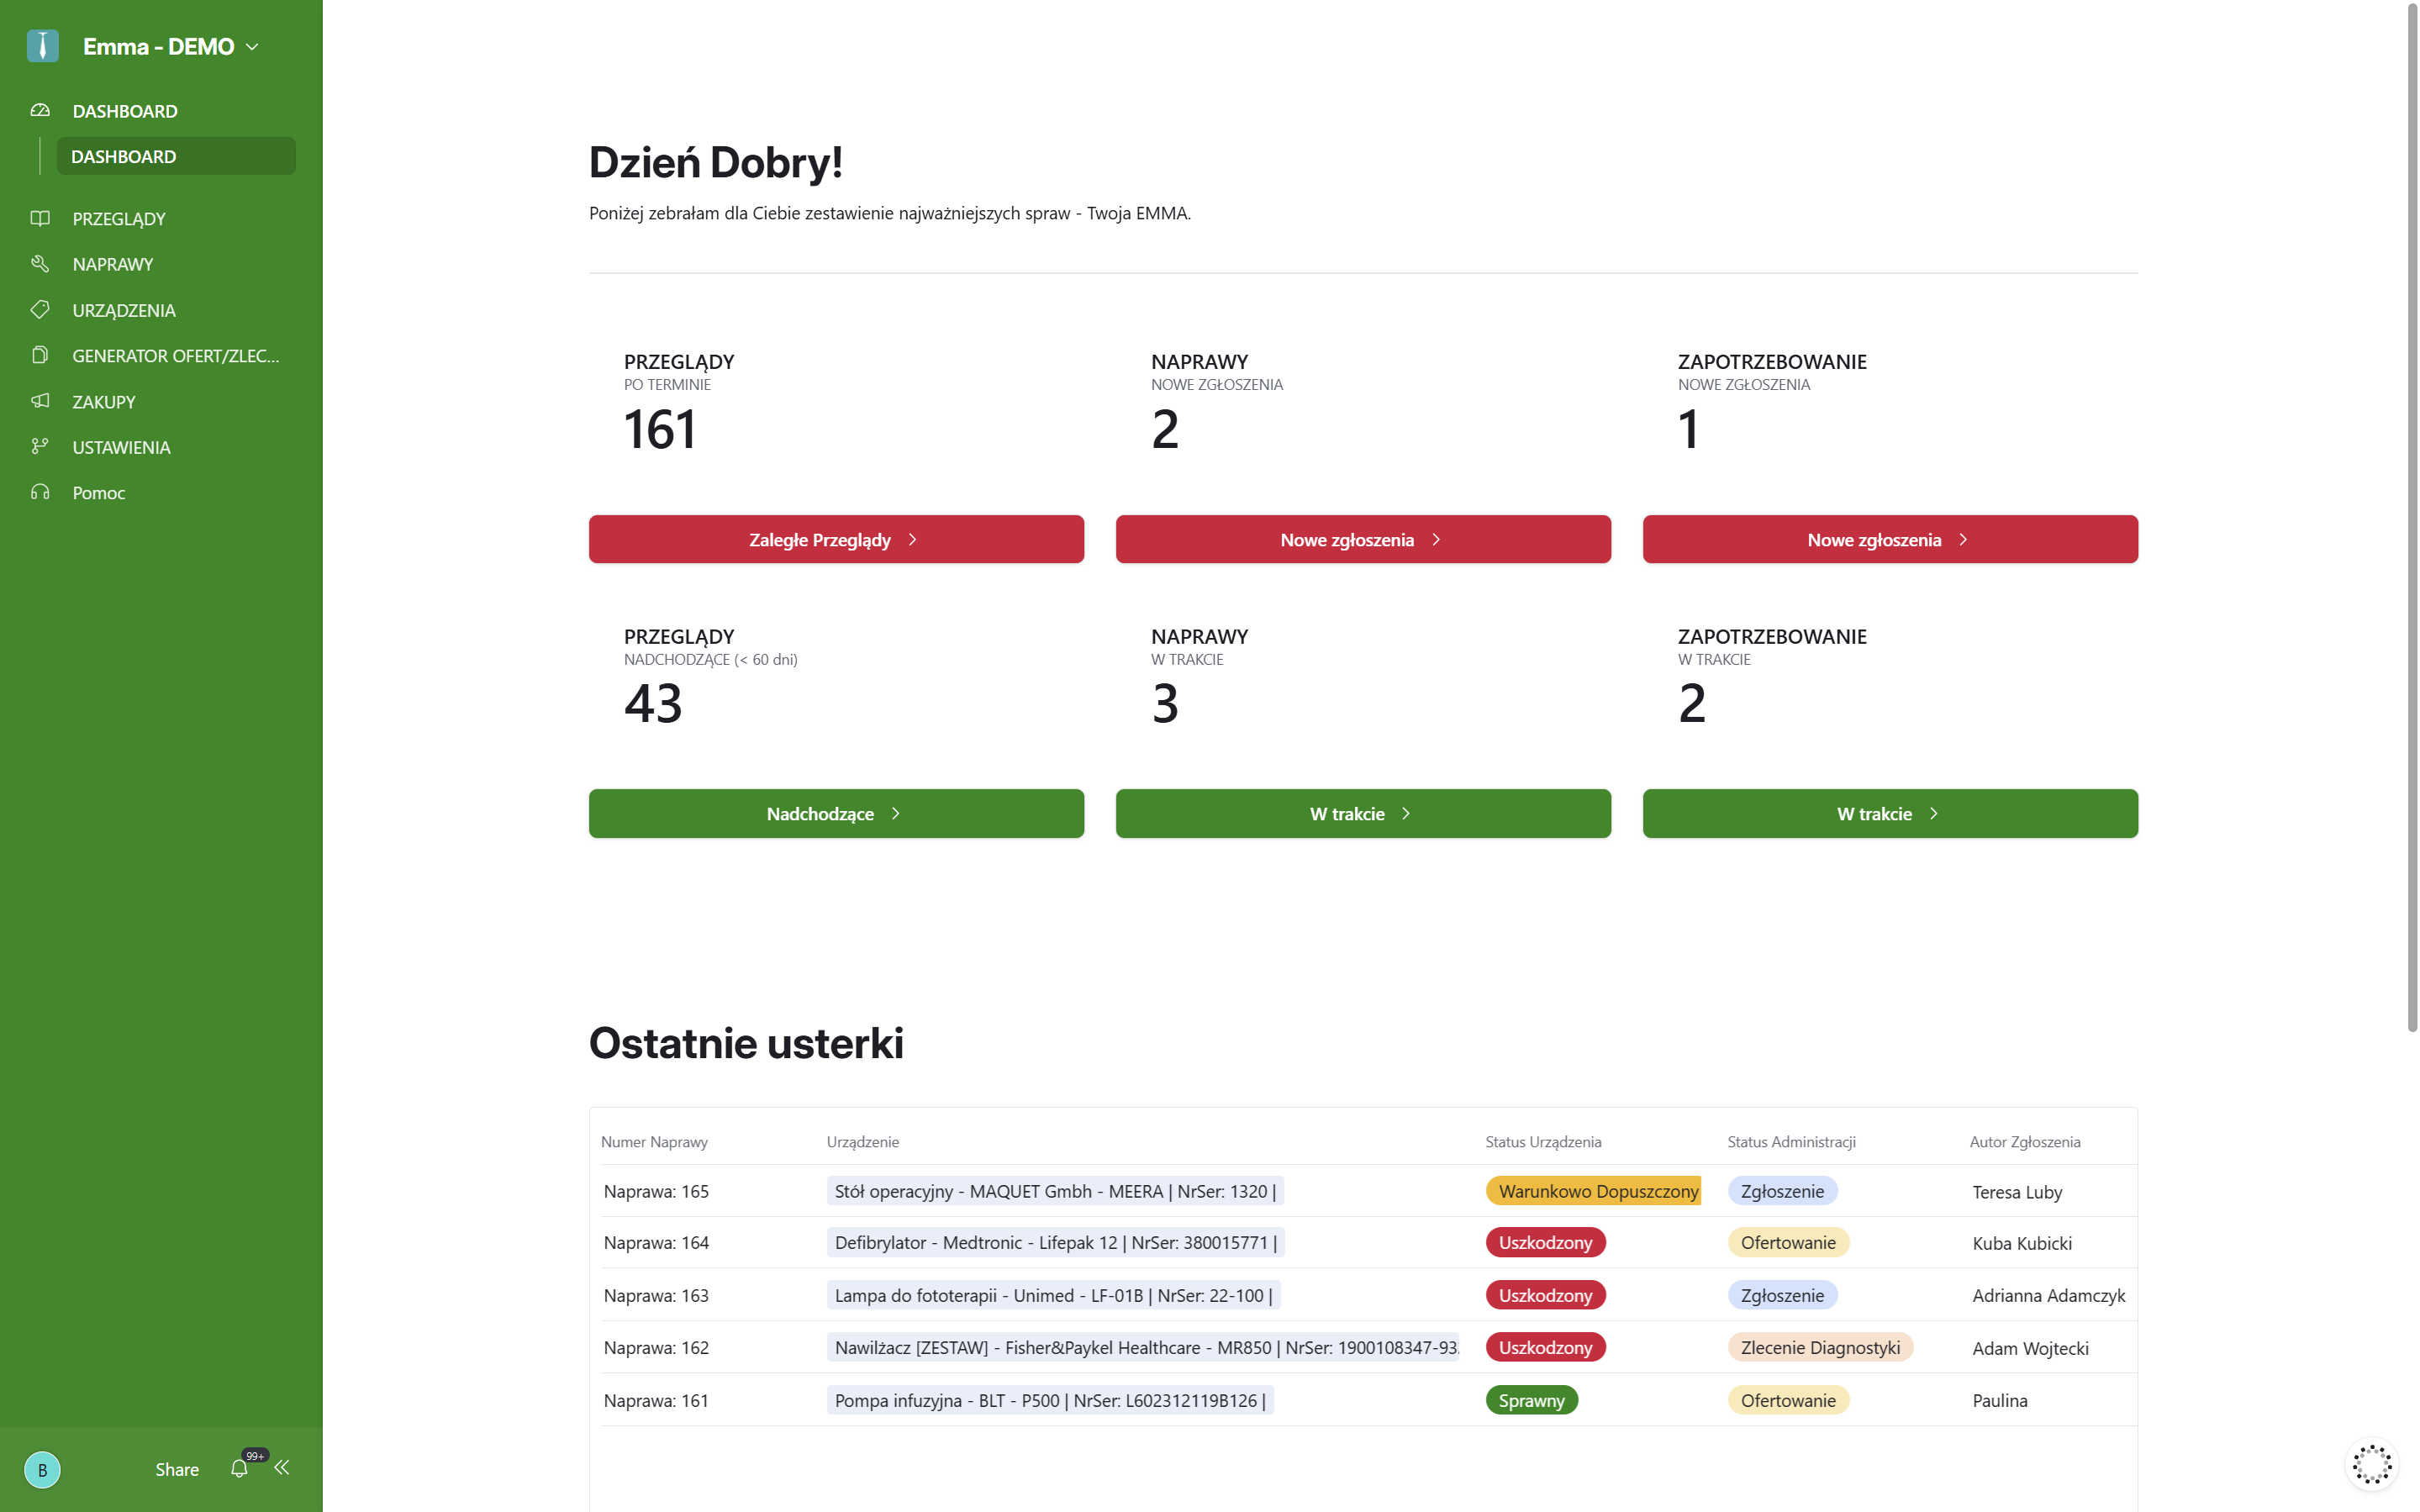Viewport: 2420px width, 1512px height.
Task: Click the Warunkowo Dopuszczony status badge
Action: 1595,1191
